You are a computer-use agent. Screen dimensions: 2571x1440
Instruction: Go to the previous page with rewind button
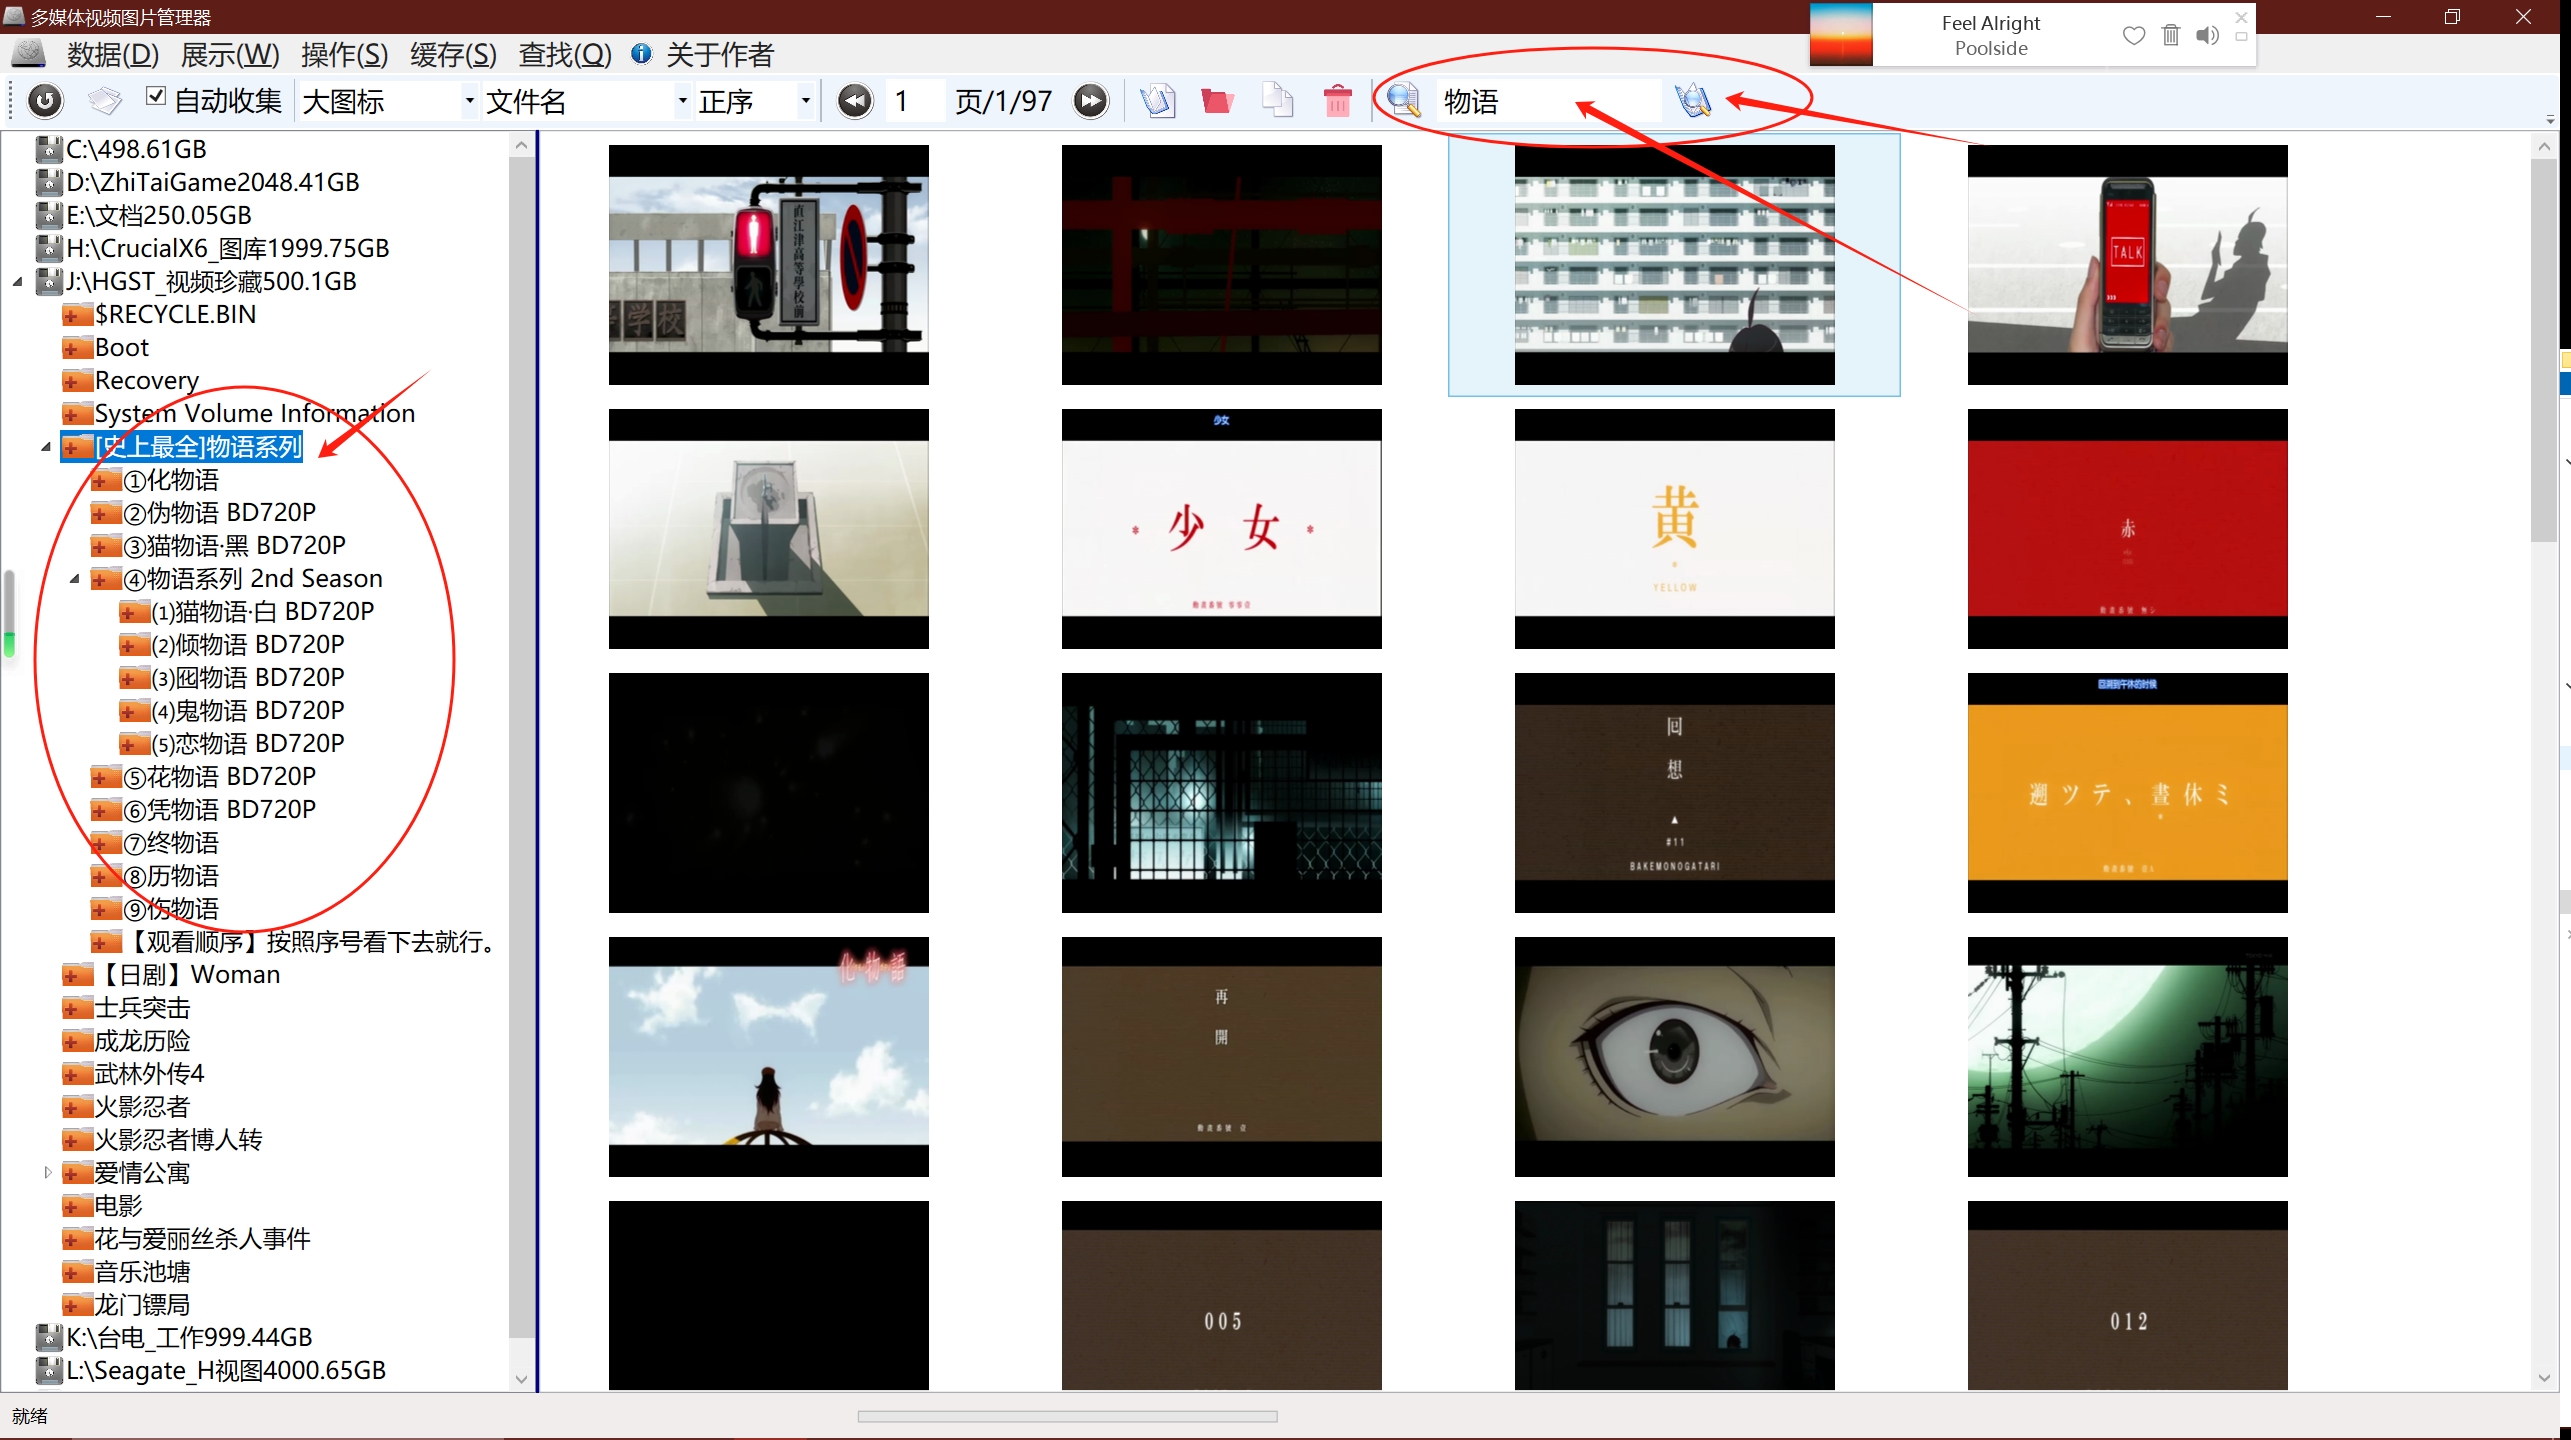pyautogui.click(x=855, y=101)
